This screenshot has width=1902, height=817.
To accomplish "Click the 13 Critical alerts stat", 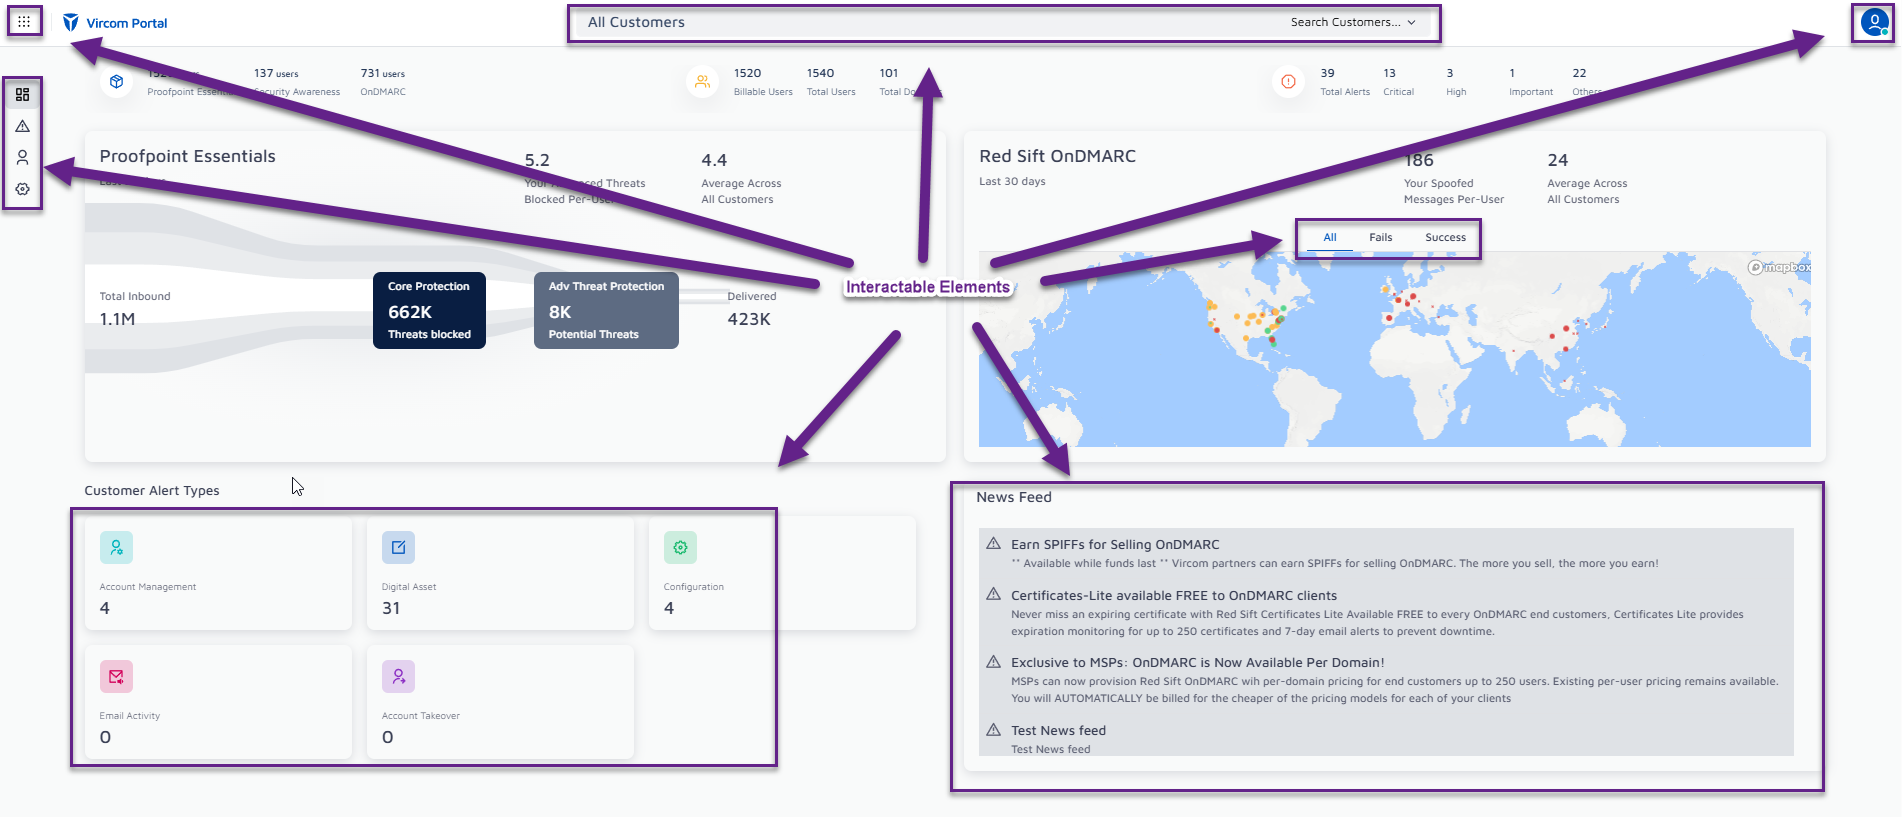I will 1398,82.
